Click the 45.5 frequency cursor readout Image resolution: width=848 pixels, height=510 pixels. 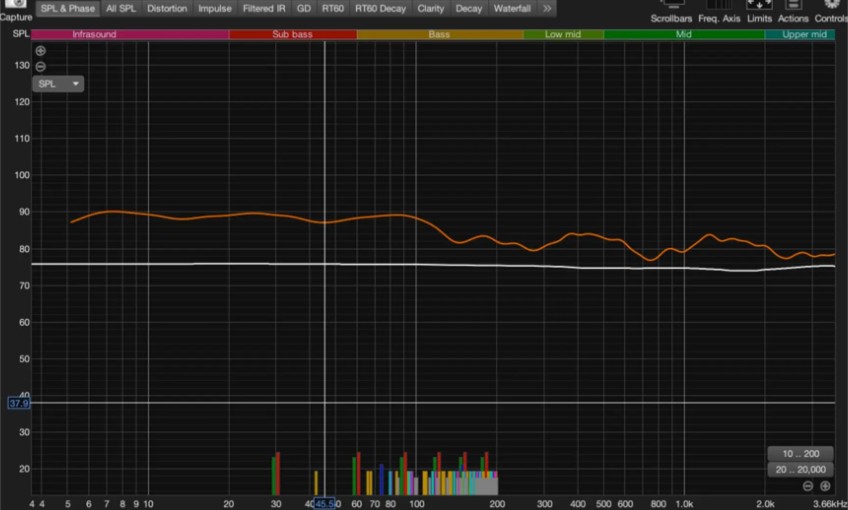click(324, 504)
